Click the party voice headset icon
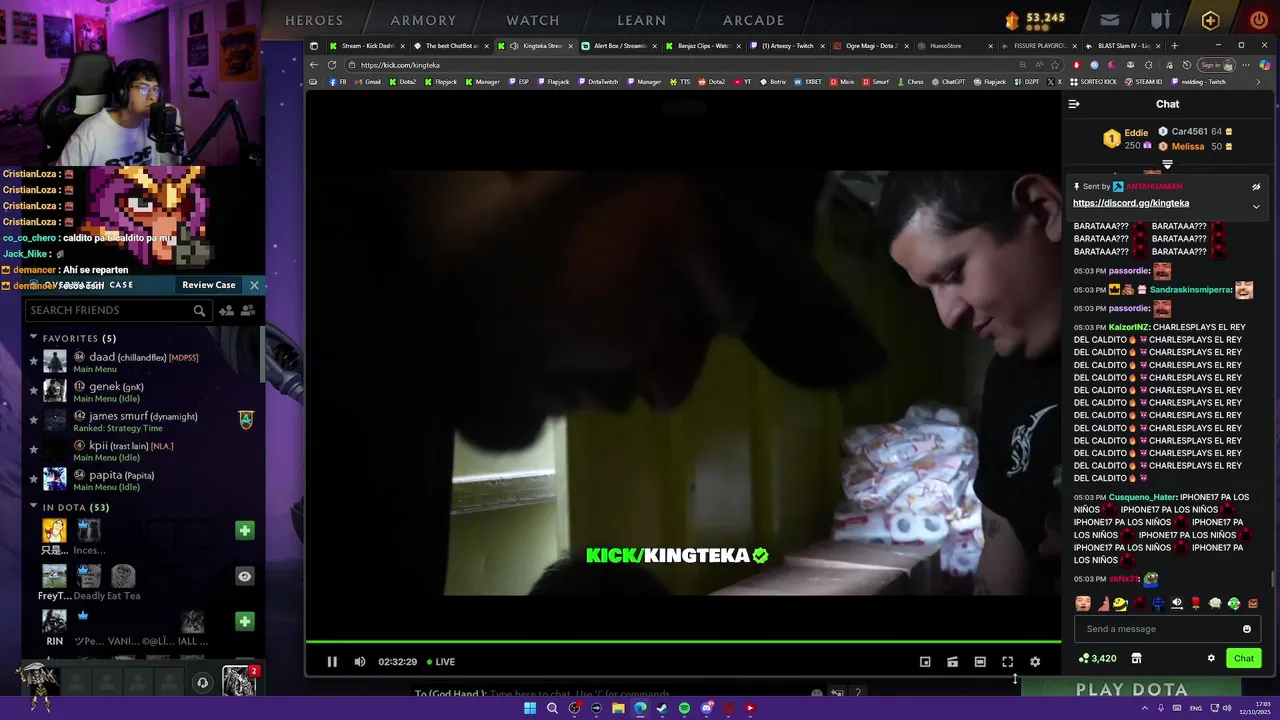Screen dimensions: 1280x720 pyautogui.click(x=202, y=683)
